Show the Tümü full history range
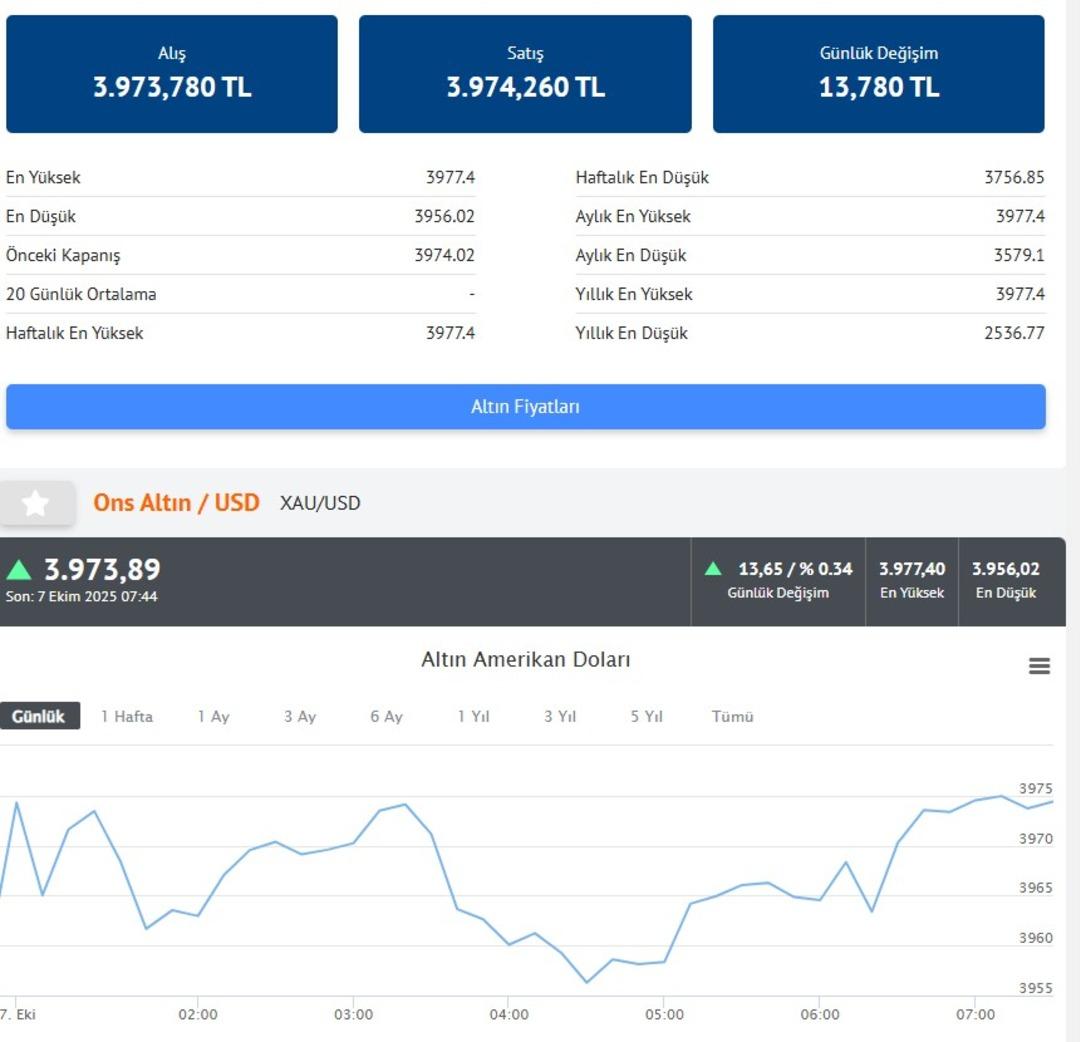 coord(732,716)
